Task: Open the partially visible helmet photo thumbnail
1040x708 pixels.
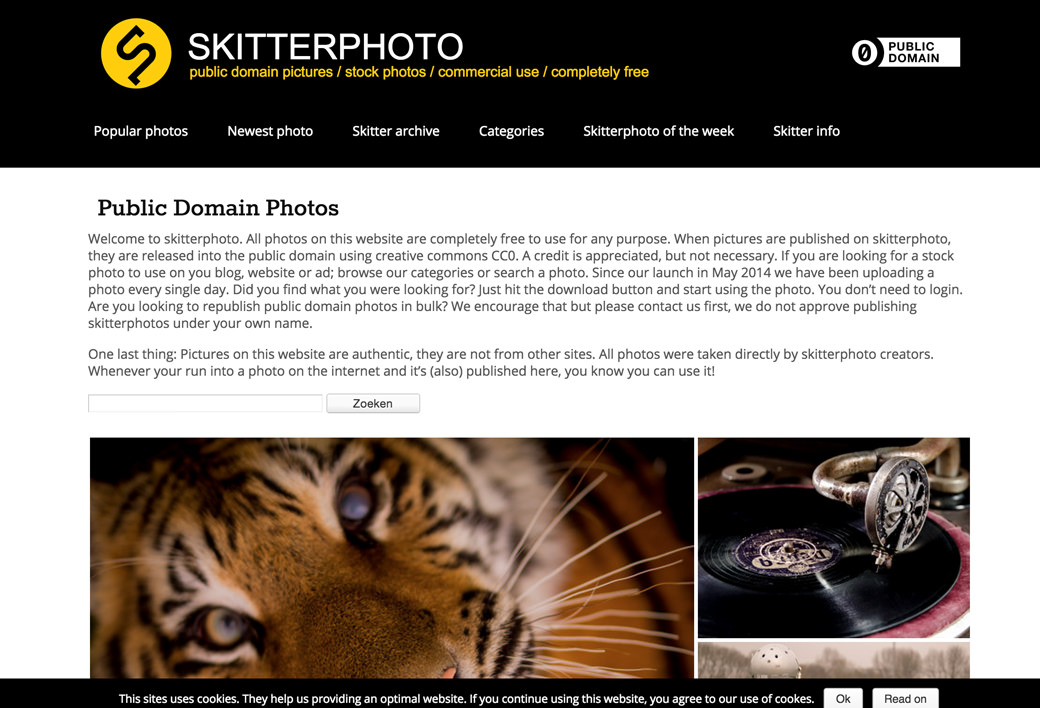Action: tap(834, 660)
